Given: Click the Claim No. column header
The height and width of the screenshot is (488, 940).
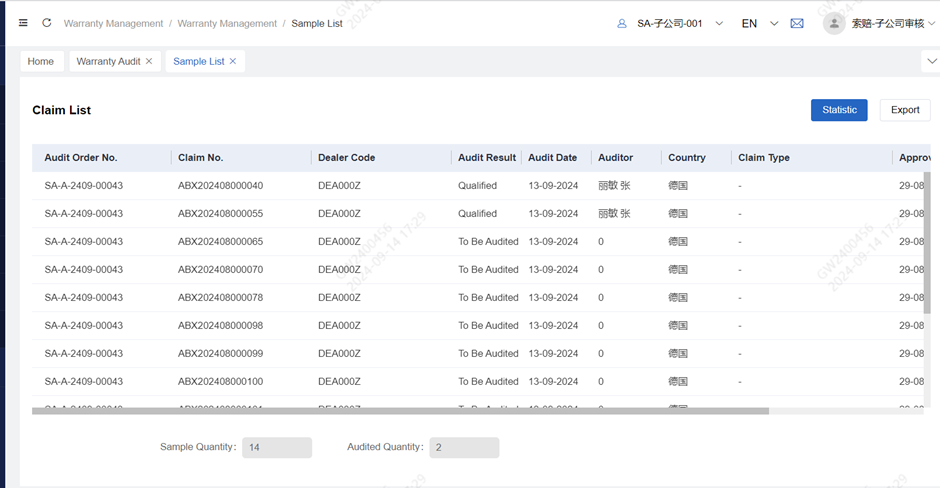Looking at the screenshot, I should point(200,158).
